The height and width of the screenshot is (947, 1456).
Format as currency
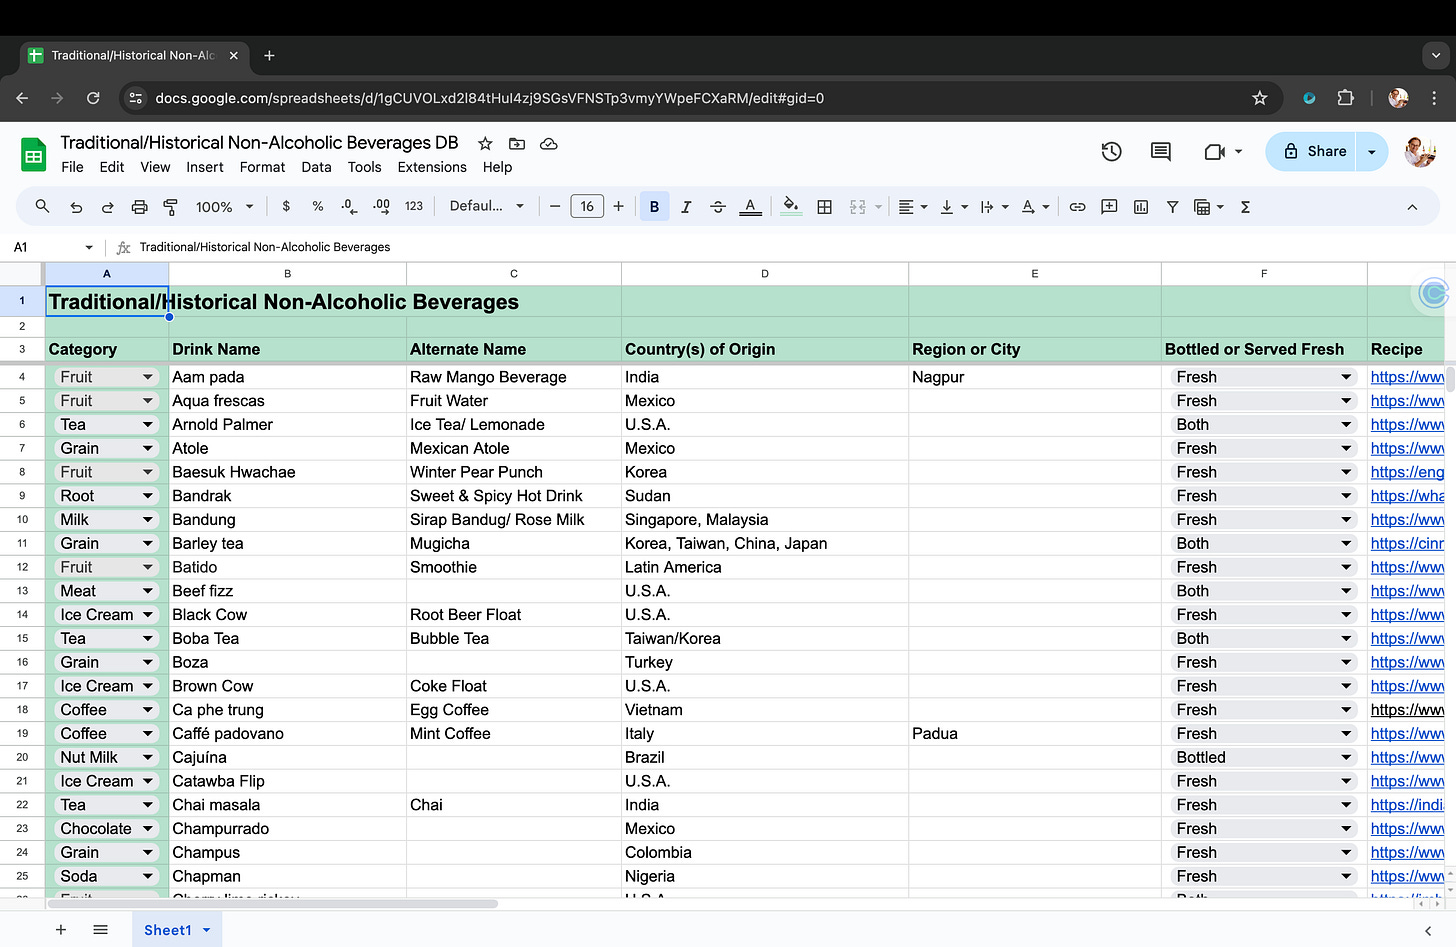[286, 207]
